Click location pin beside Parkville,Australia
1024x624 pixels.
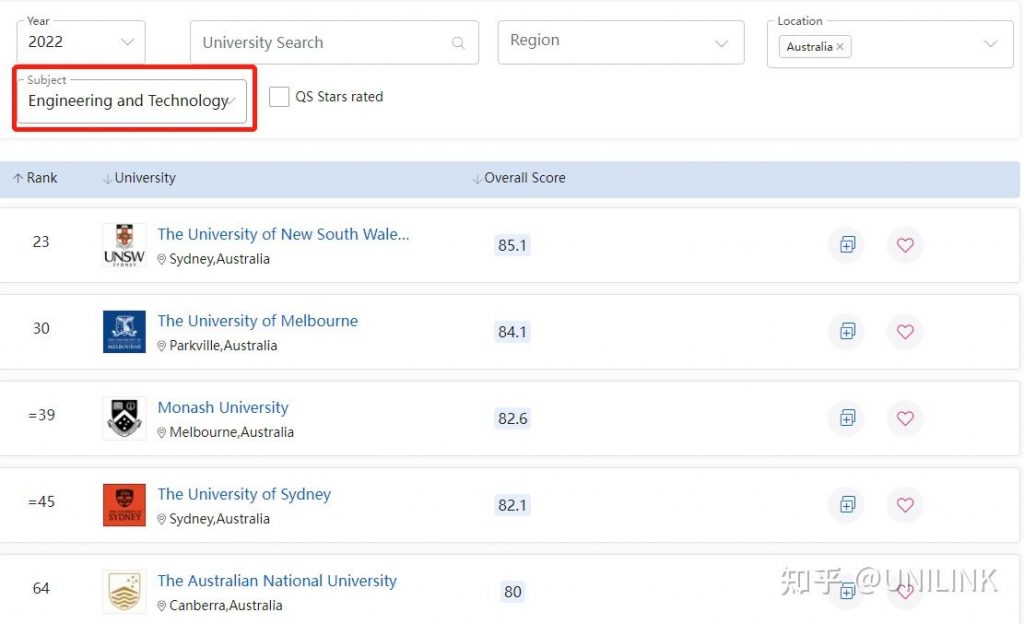161,346
